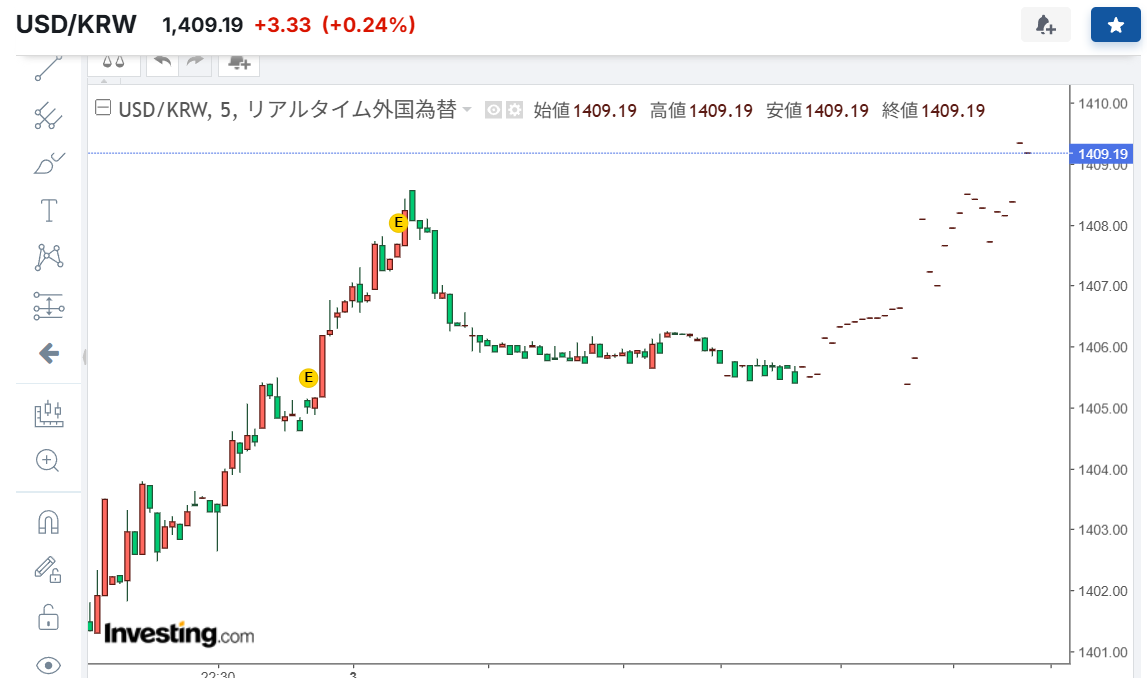Hide all drawings with eye icon
The image size is (1147, 678).
[x=48, y=665]
